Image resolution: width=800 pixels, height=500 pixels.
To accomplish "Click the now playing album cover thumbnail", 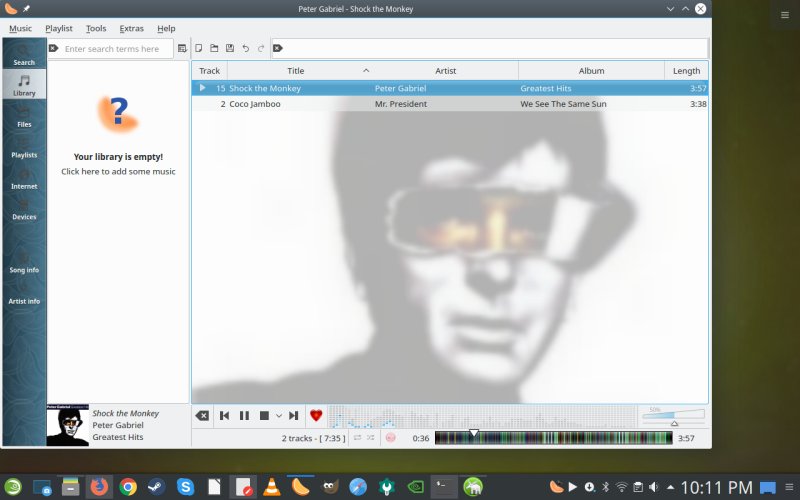I will [68, 425].
